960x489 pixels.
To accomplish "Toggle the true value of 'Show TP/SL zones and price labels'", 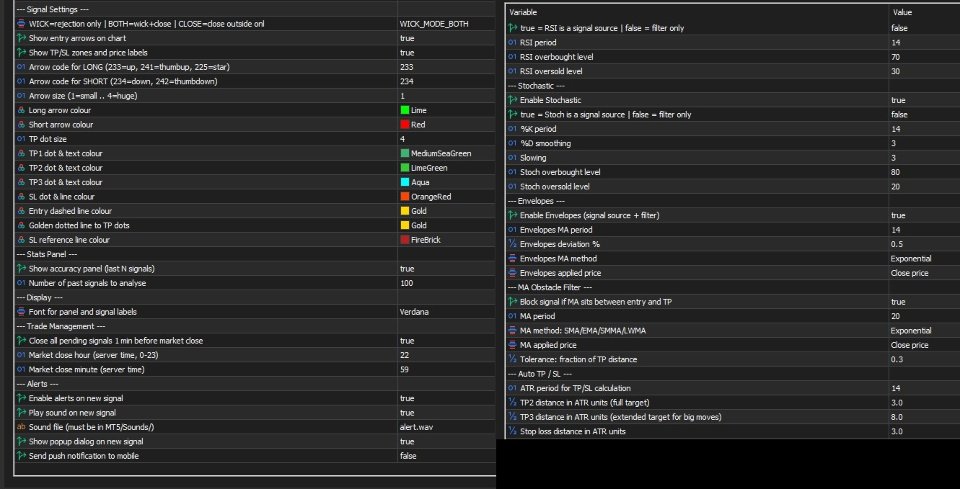I will (407, 53).
